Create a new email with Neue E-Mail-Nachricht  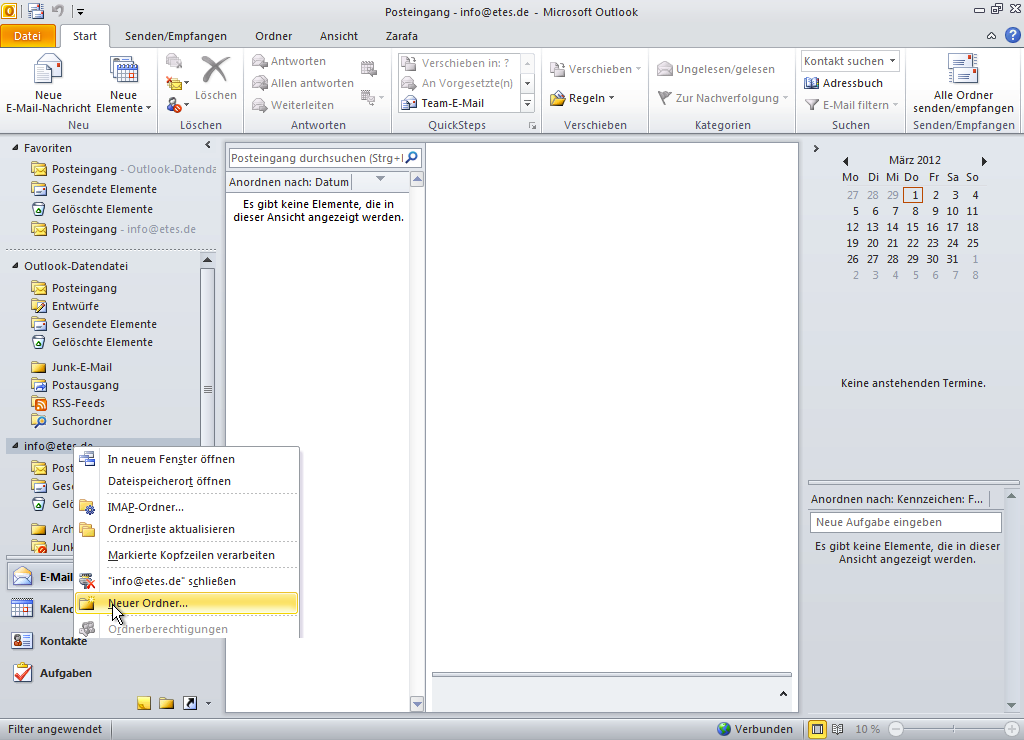click(48, 85)
